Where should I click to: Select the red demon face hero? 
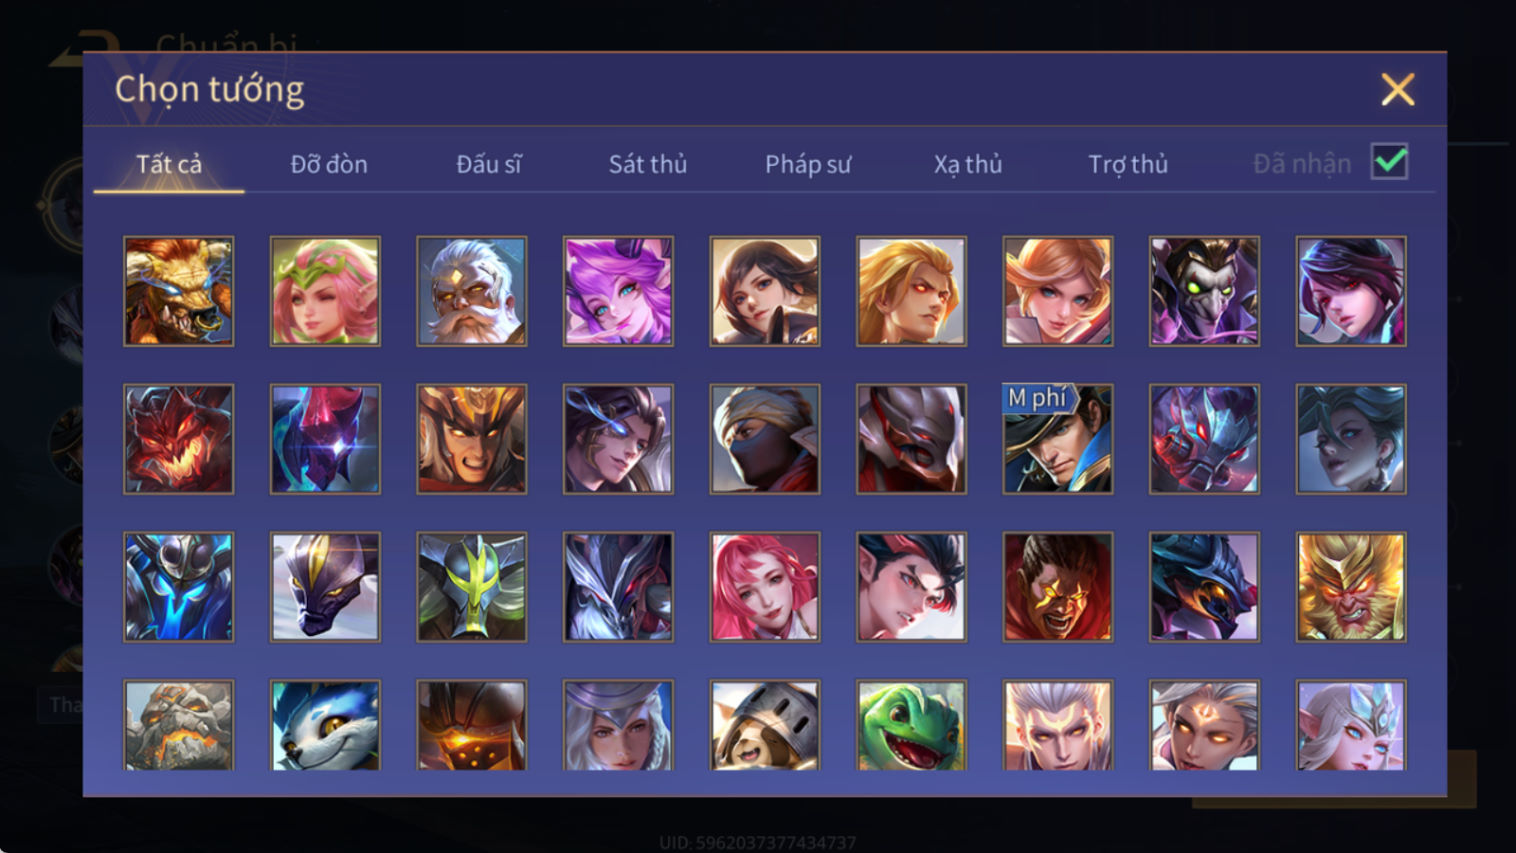[178, 439]
